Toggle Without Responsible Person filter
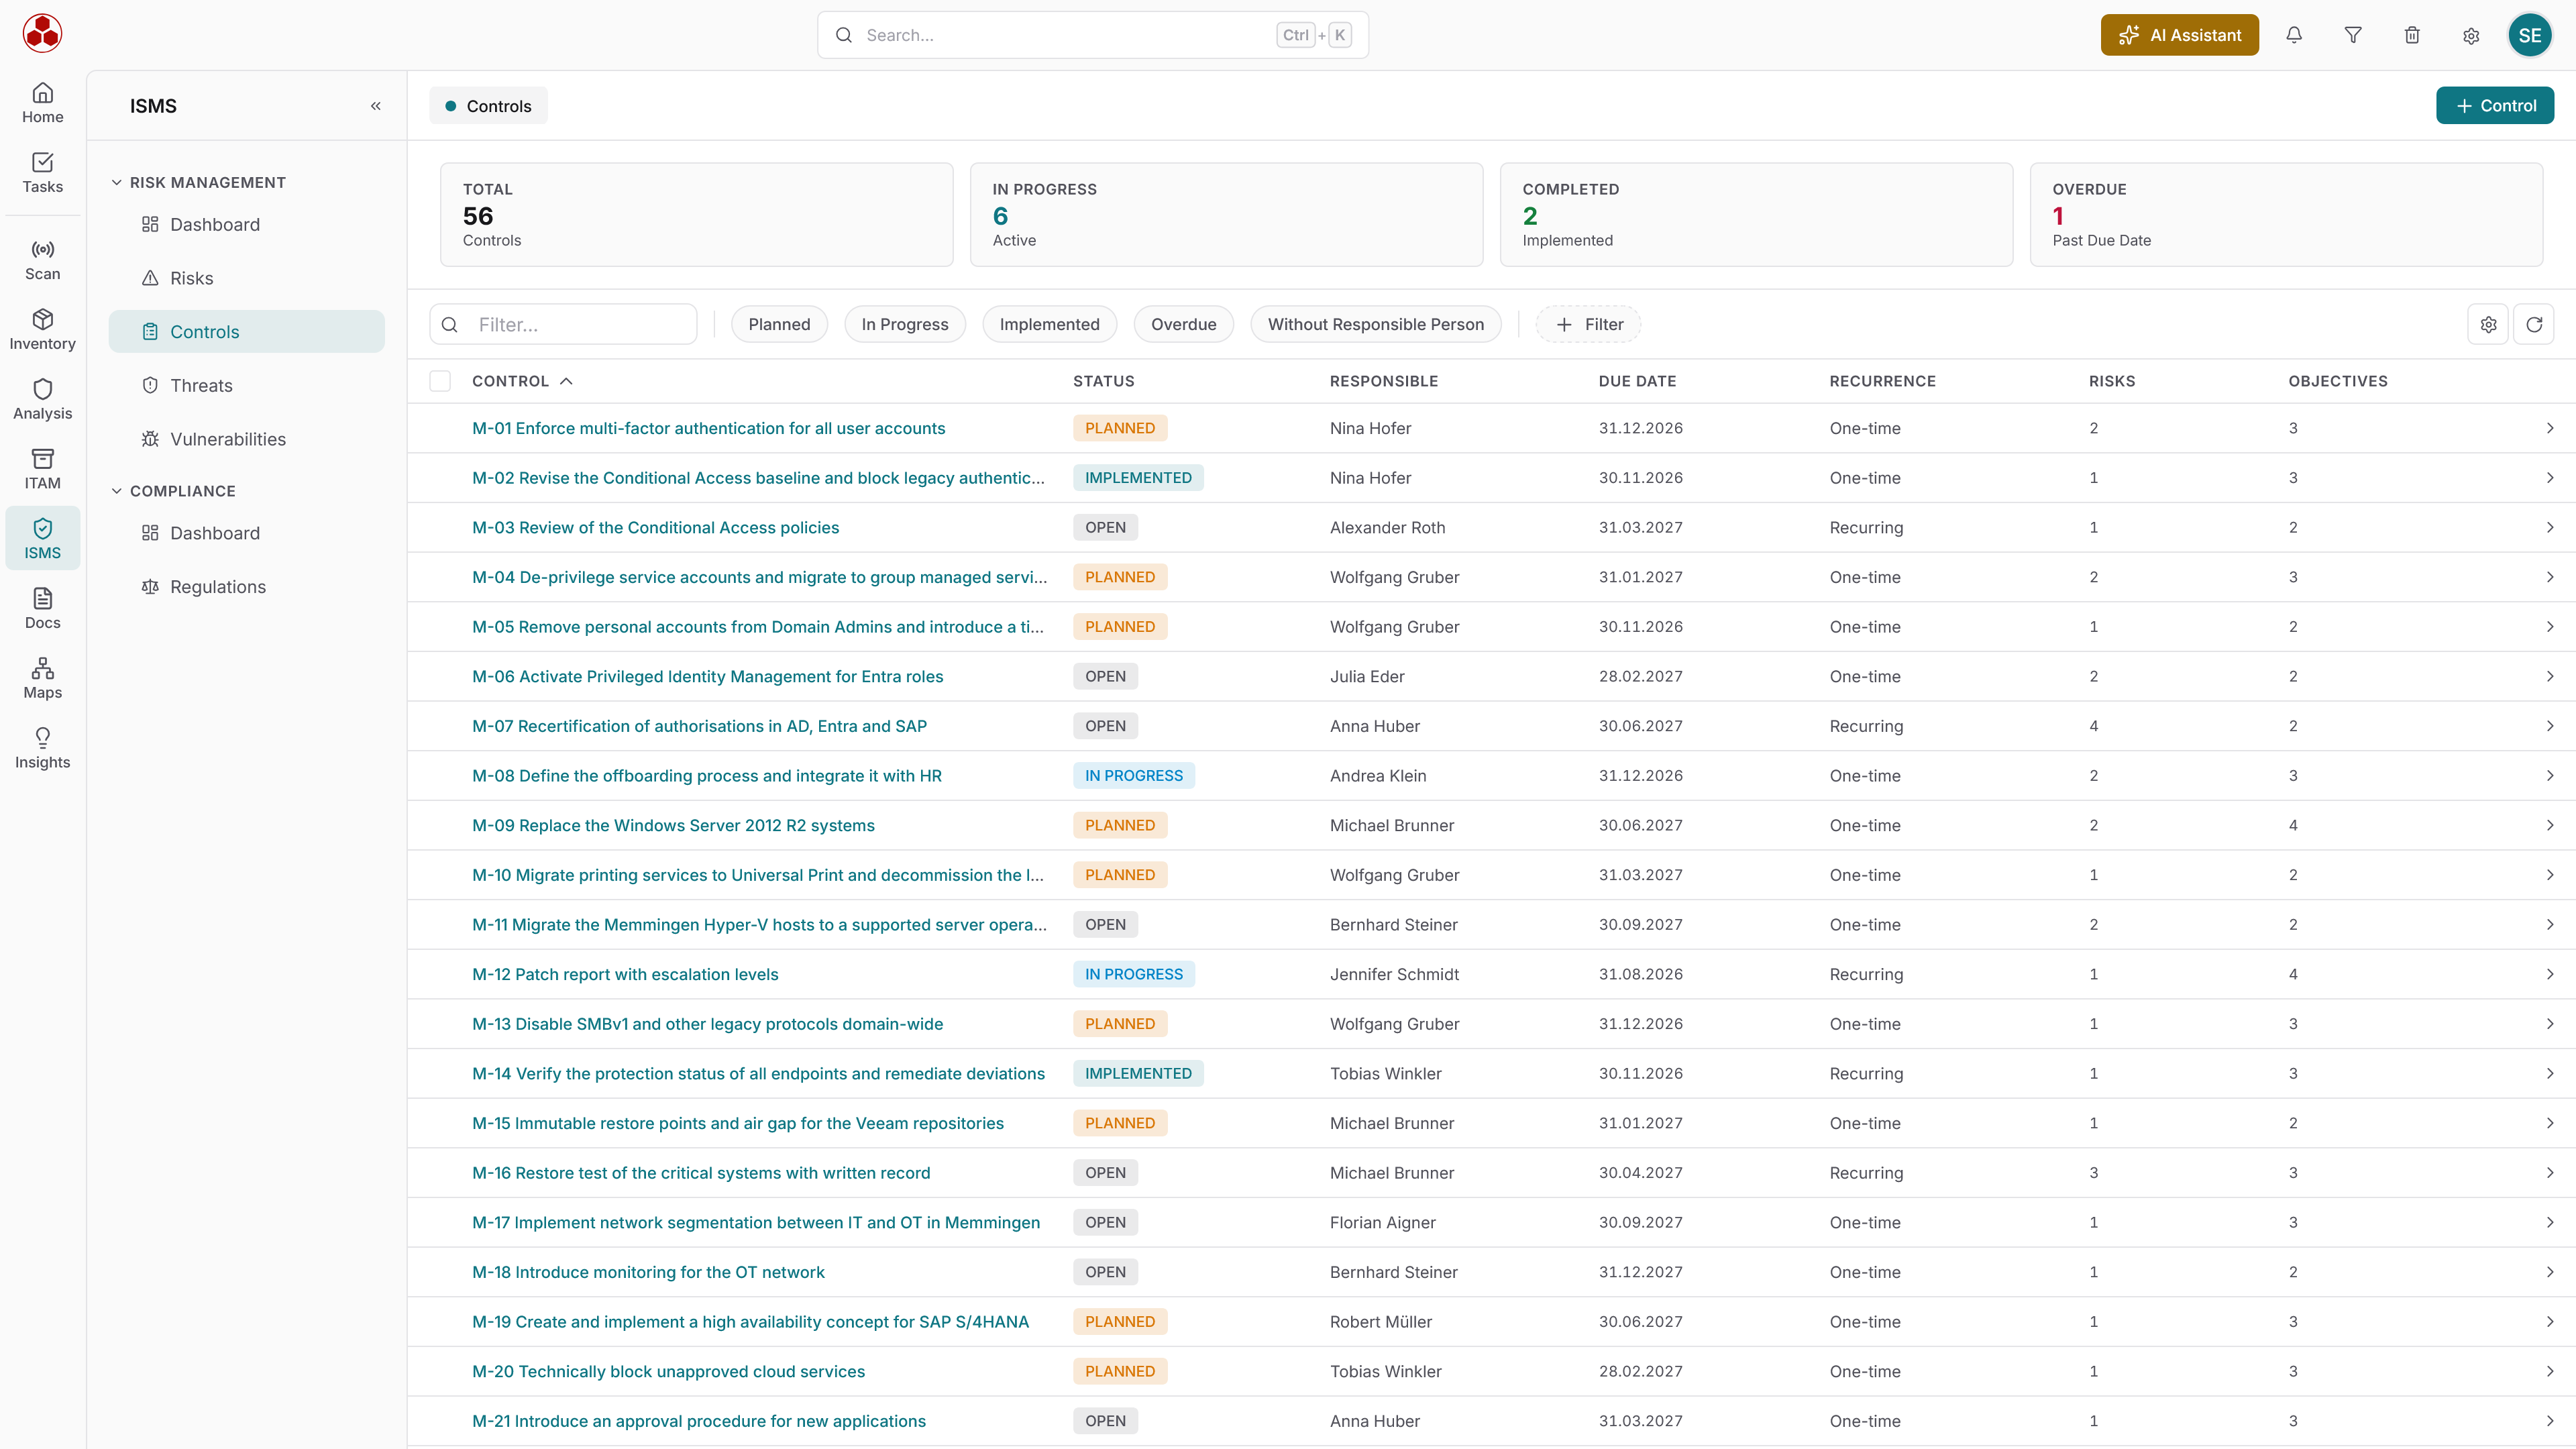Screen dimensions: 2576x1449 click(x=1375, y=324)
